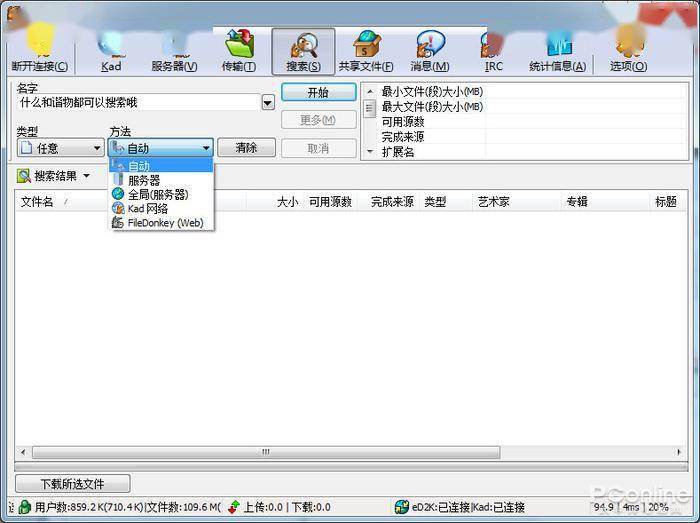Open the 服务器 servers toolbar icon
Viewport: 700px width, 523px height.
click(174, 50)
